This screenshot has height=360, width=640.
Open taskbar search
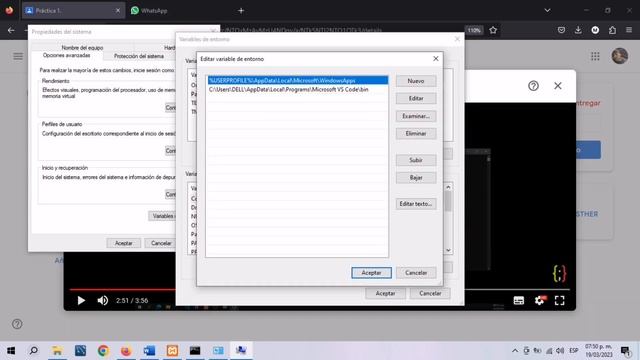pyautogui.click(x=34, y=350)
